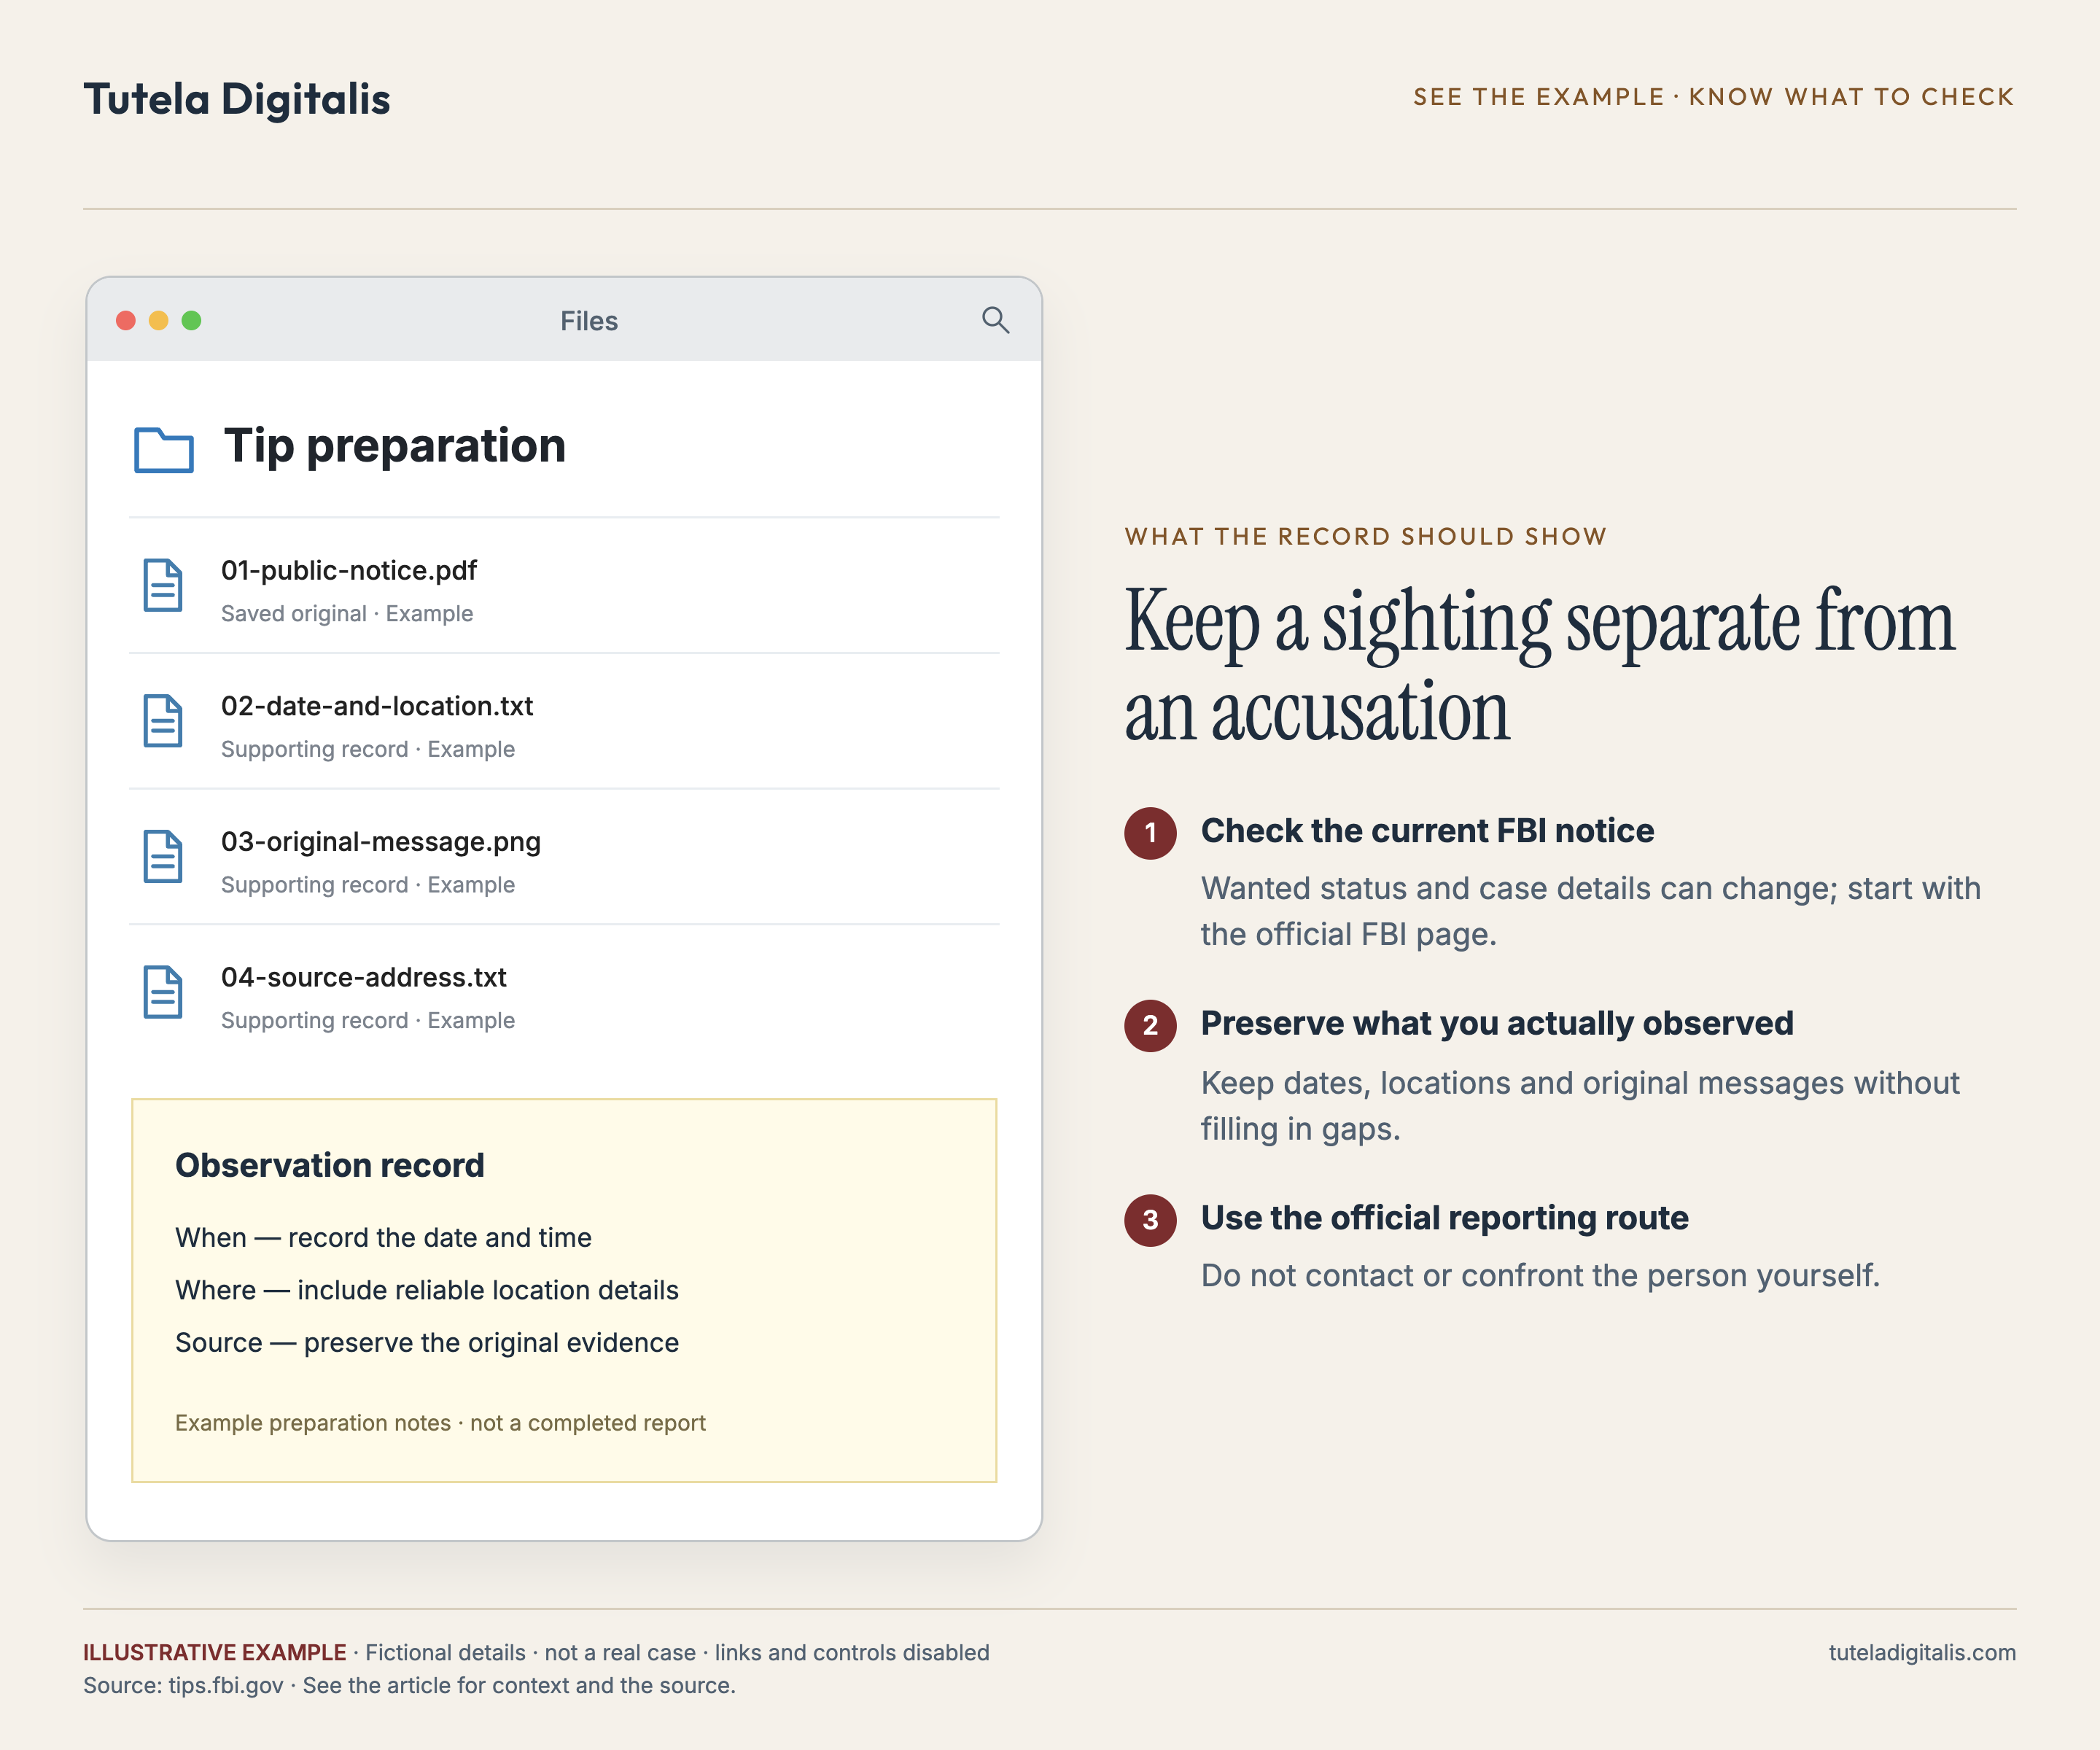The image size is (2100, 1750).
Task: Click the yellow minimize dot in Files window
Action: coord(159,320)
